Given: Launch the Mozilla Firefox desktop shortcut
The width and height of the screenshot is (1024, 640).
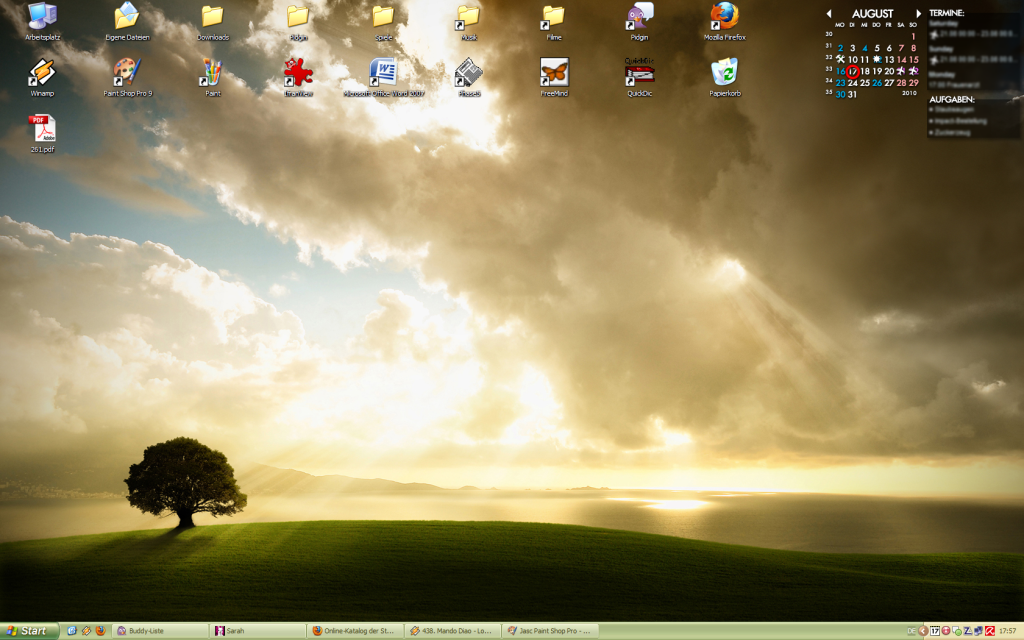Looking at the screenshot, I should [x=724, y=22].
